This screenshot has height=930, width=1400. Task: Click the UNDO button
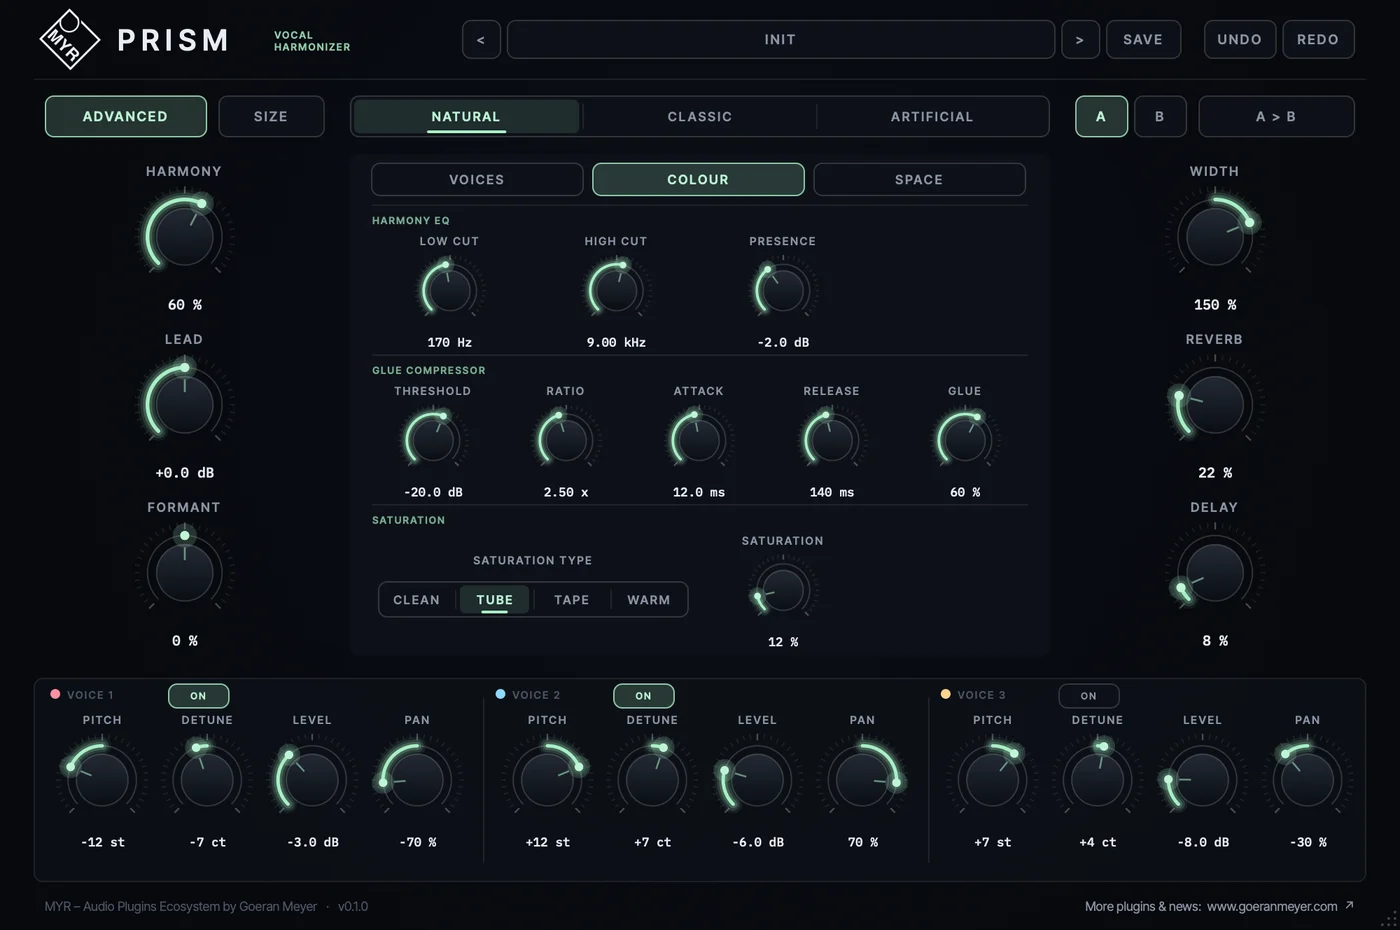(x=1240, y=40)
